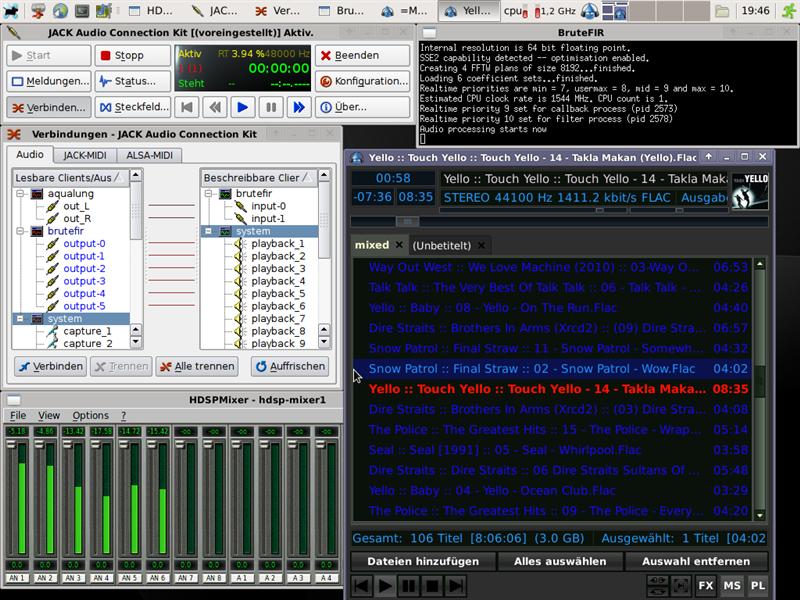Collapse the aqualung client in readable clients tree

(21, 193)
